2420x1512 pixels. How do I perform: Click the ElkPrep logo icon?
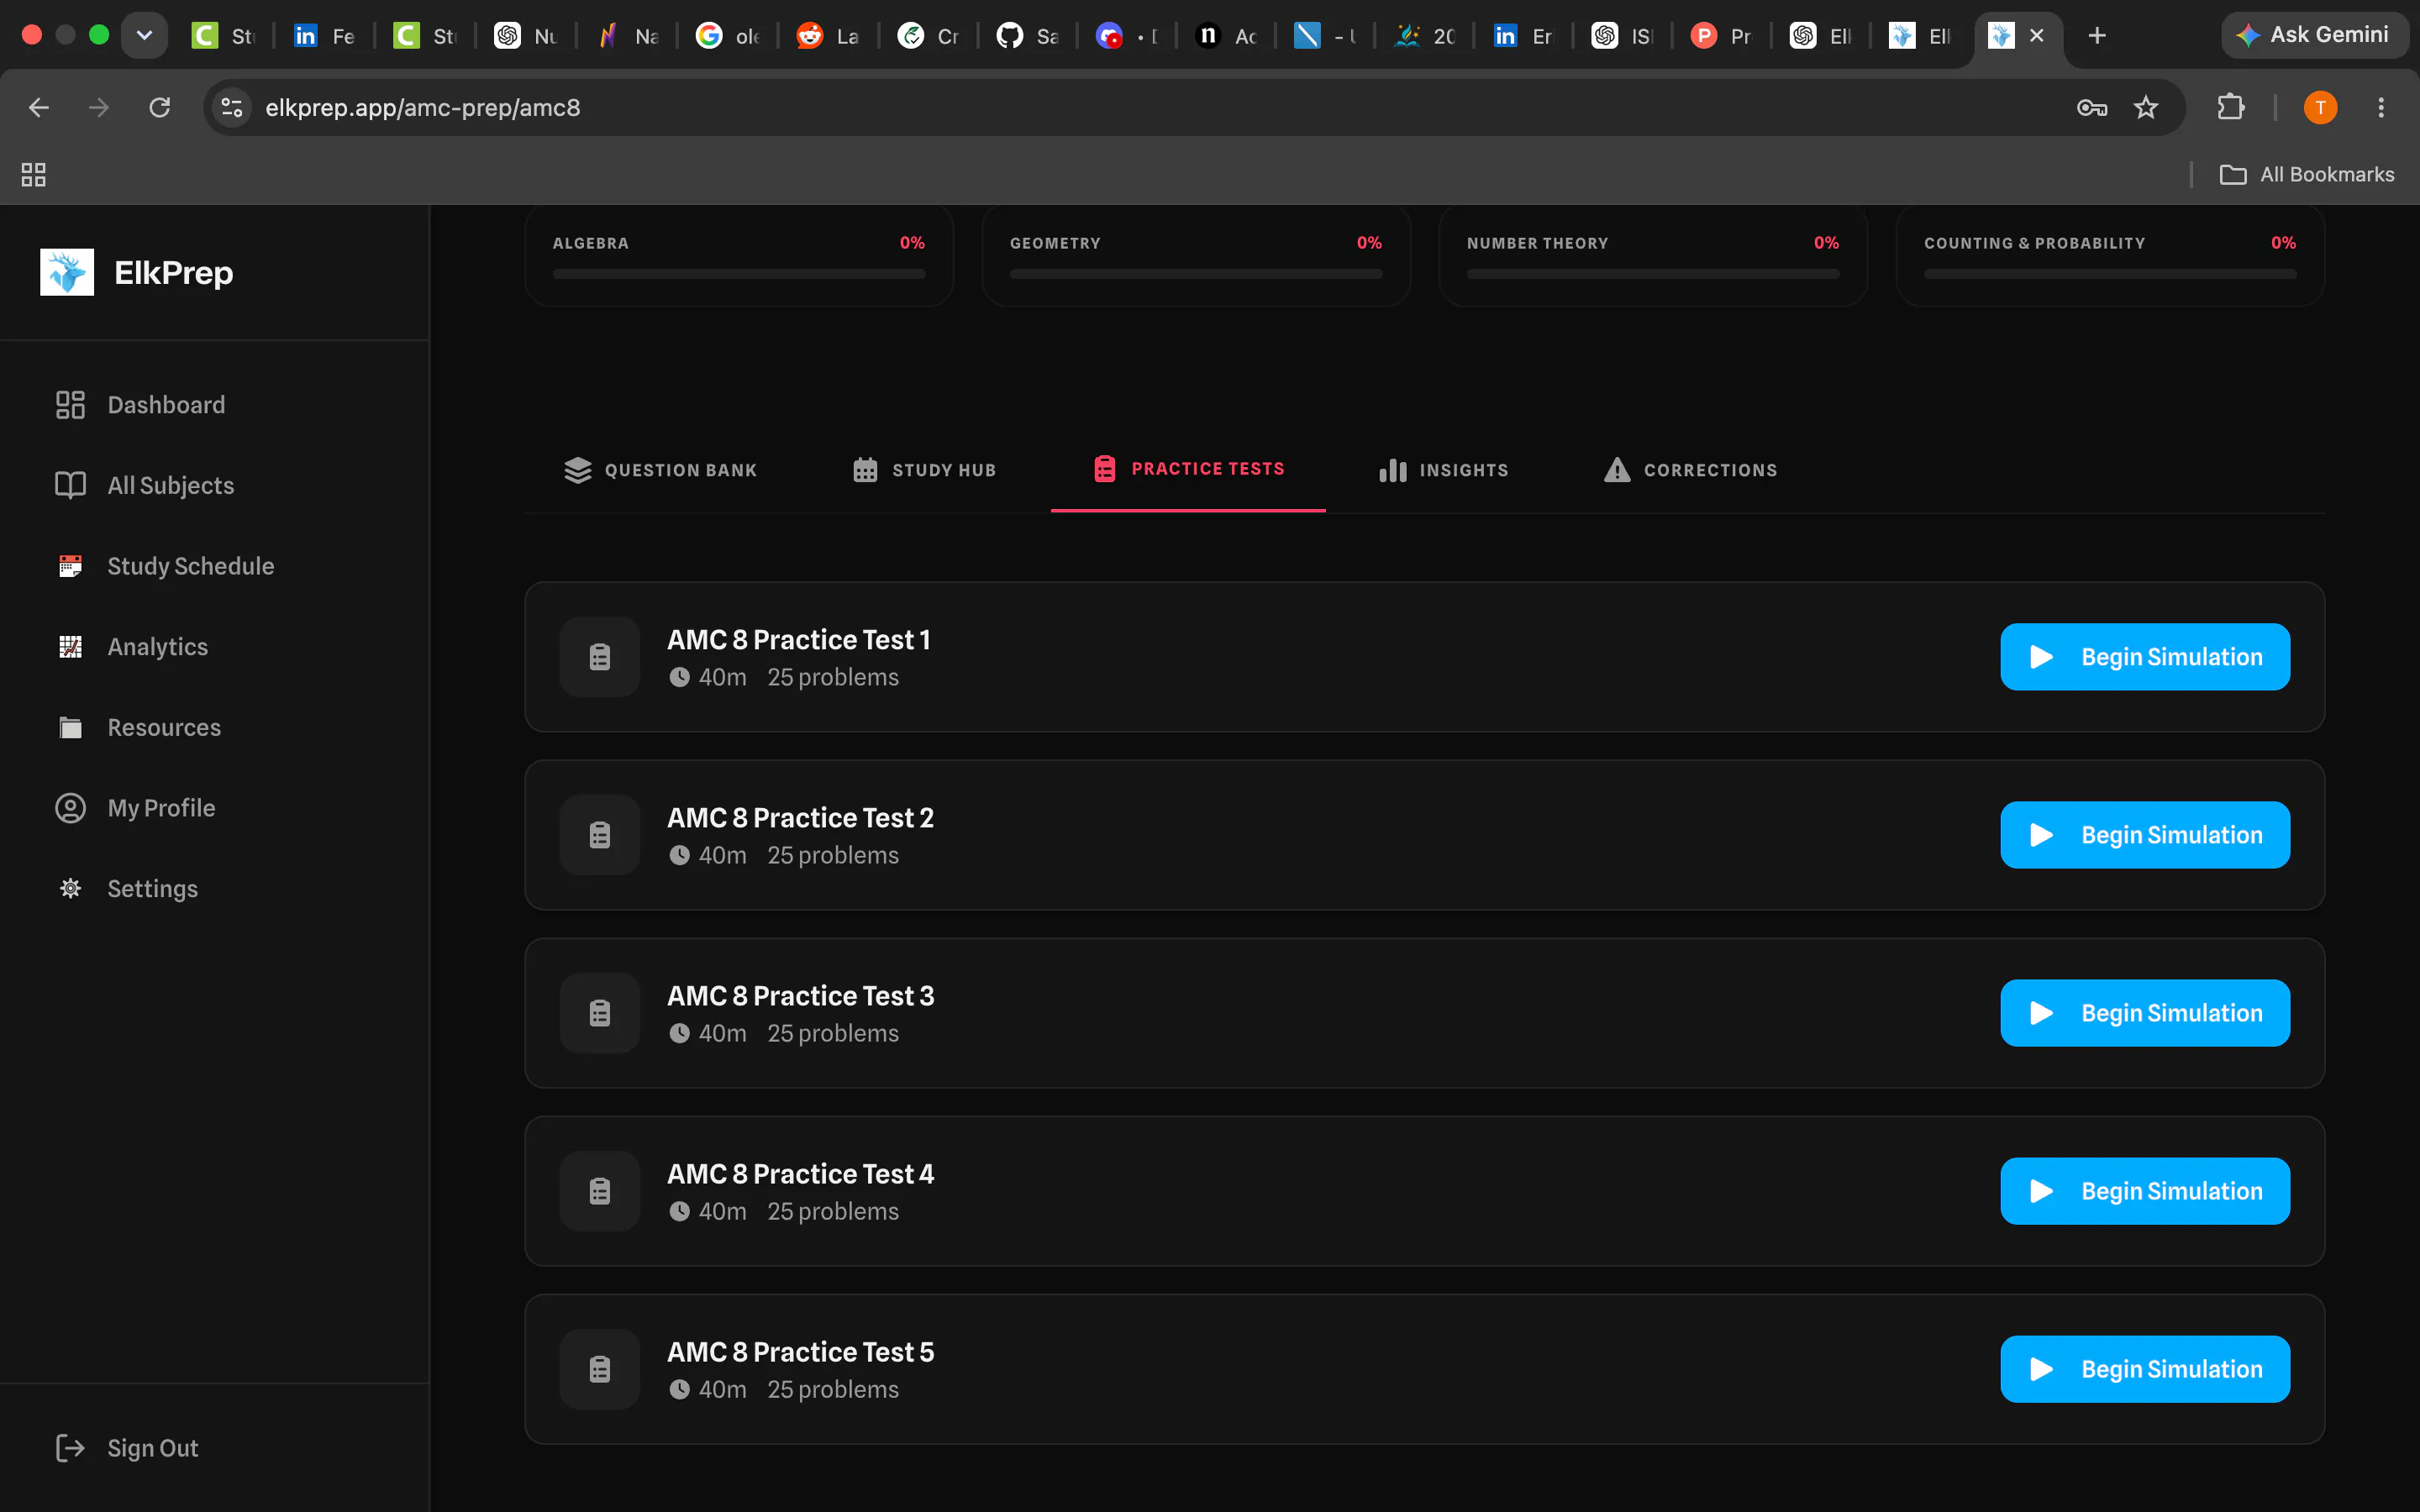[67, 272]
